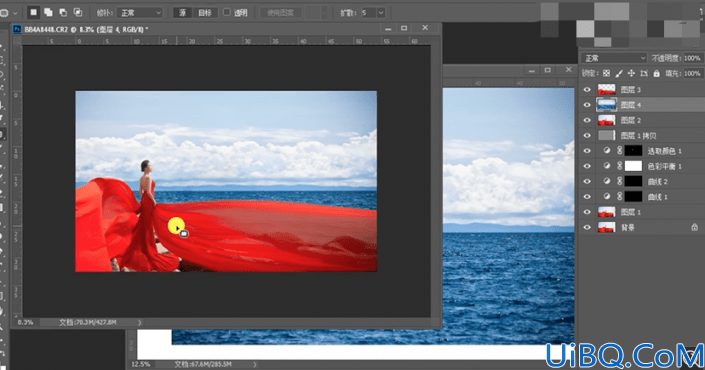Viewport: 705px width, 370px height.
Task: Click the 使用图案 (Use Pattern) button
Action: 281,13
